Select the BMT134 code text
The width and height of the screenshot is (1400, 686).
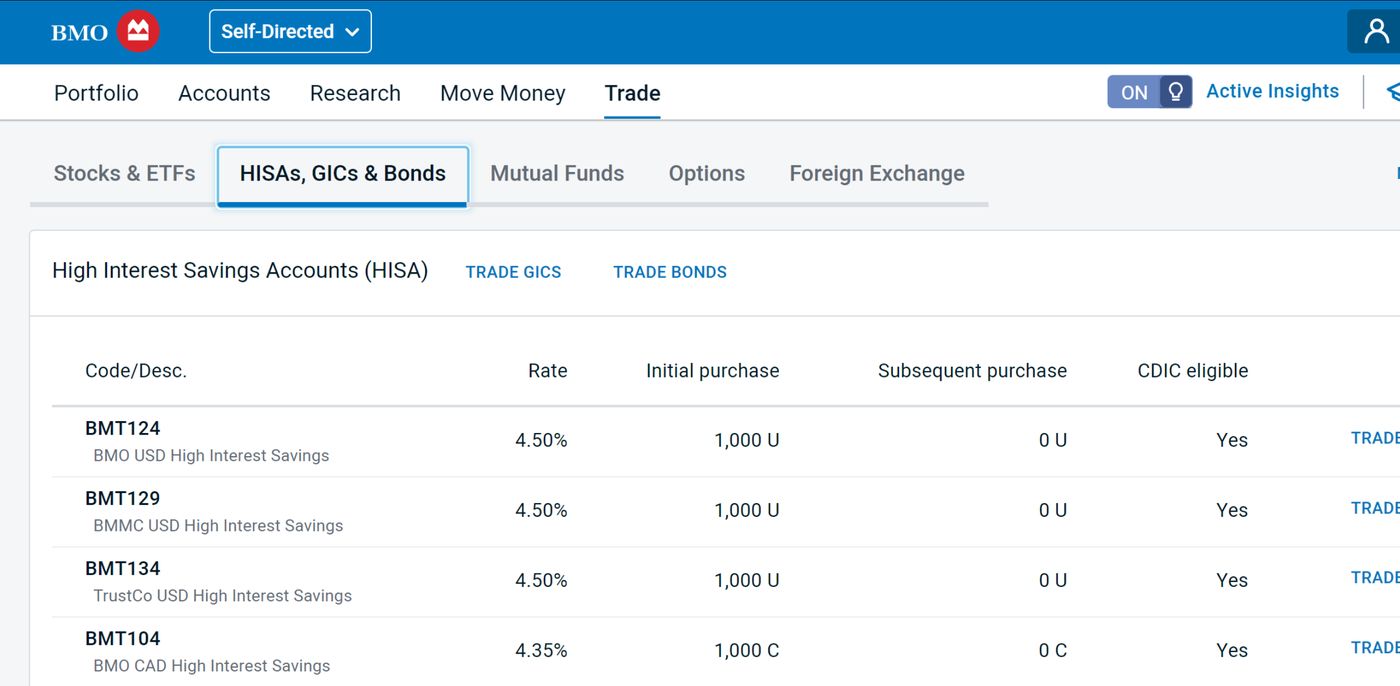[x=123, y=568]
